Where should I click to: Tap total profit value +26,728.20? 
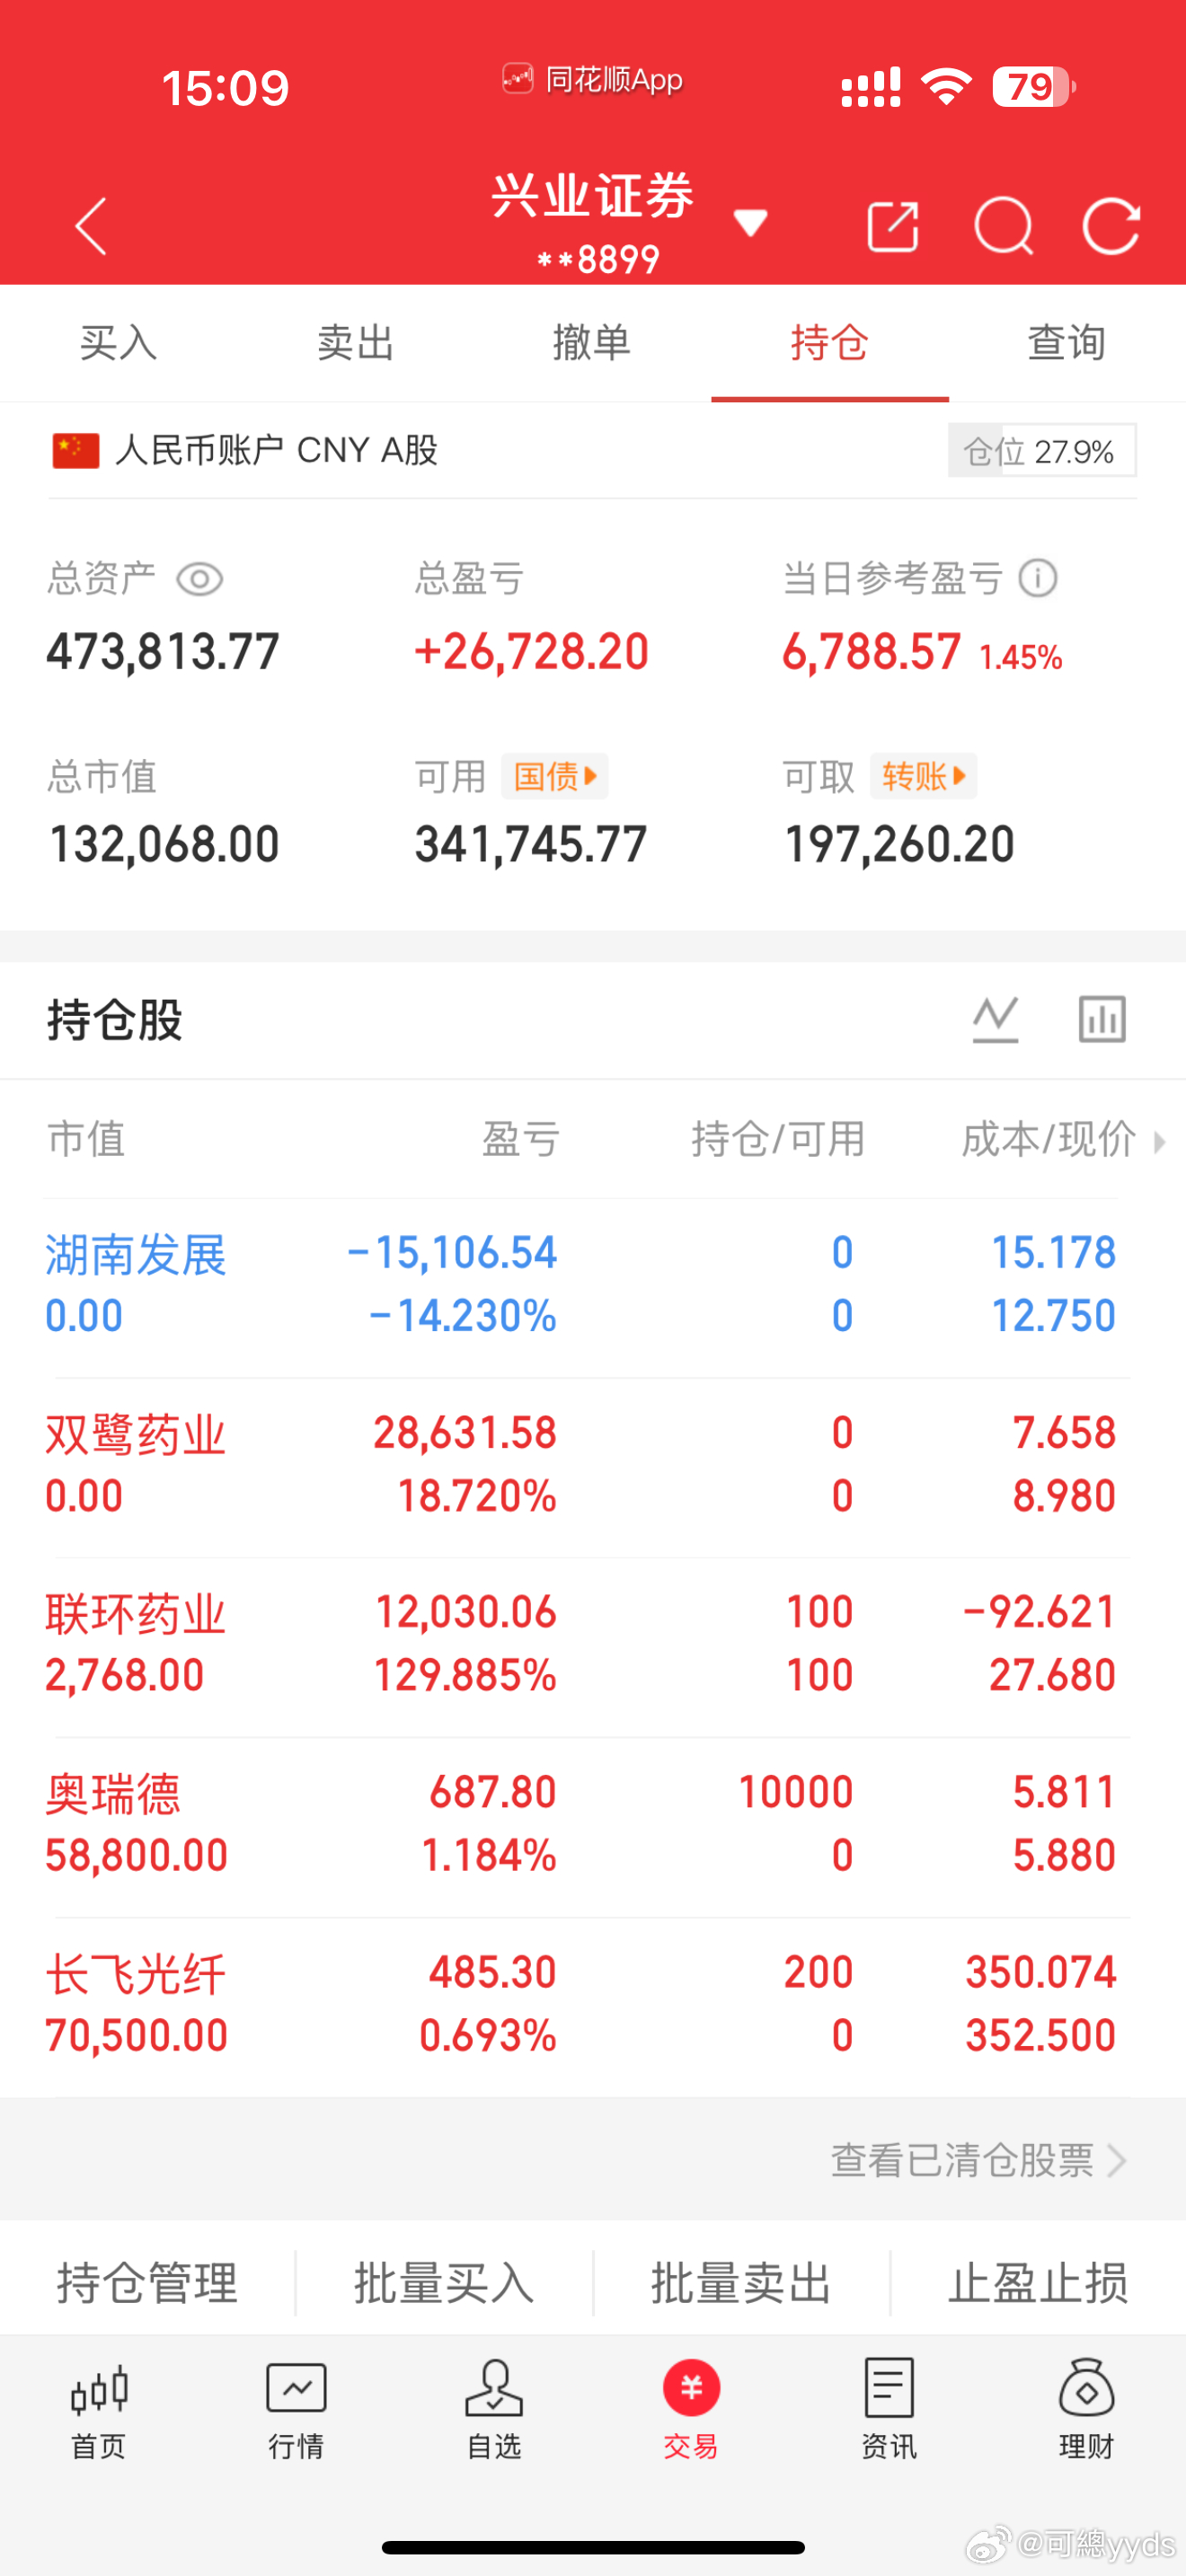point(531,652)
